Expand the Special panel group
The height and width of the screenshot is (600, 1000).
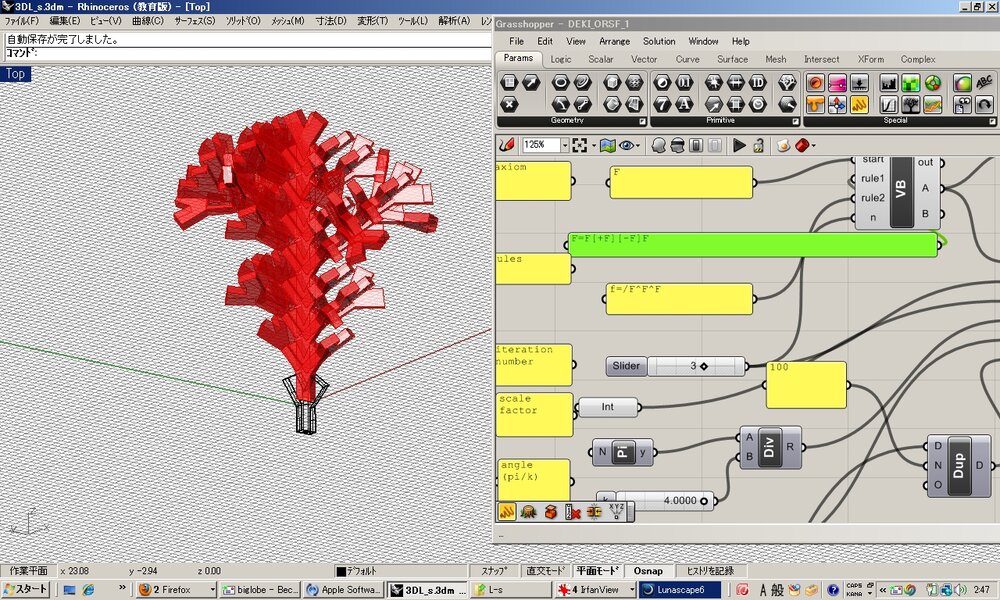[990, 121]
